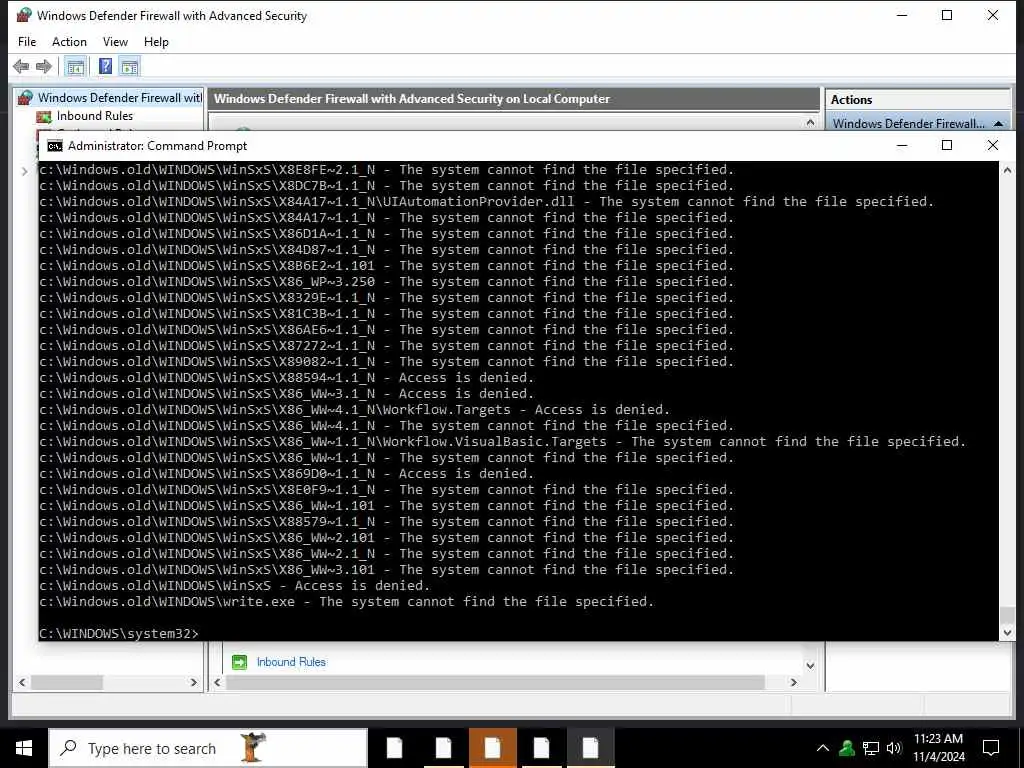The image size is (1024, 768).
Task: Click the WinSxS - Access is denied line
Action: coord(234,585)
